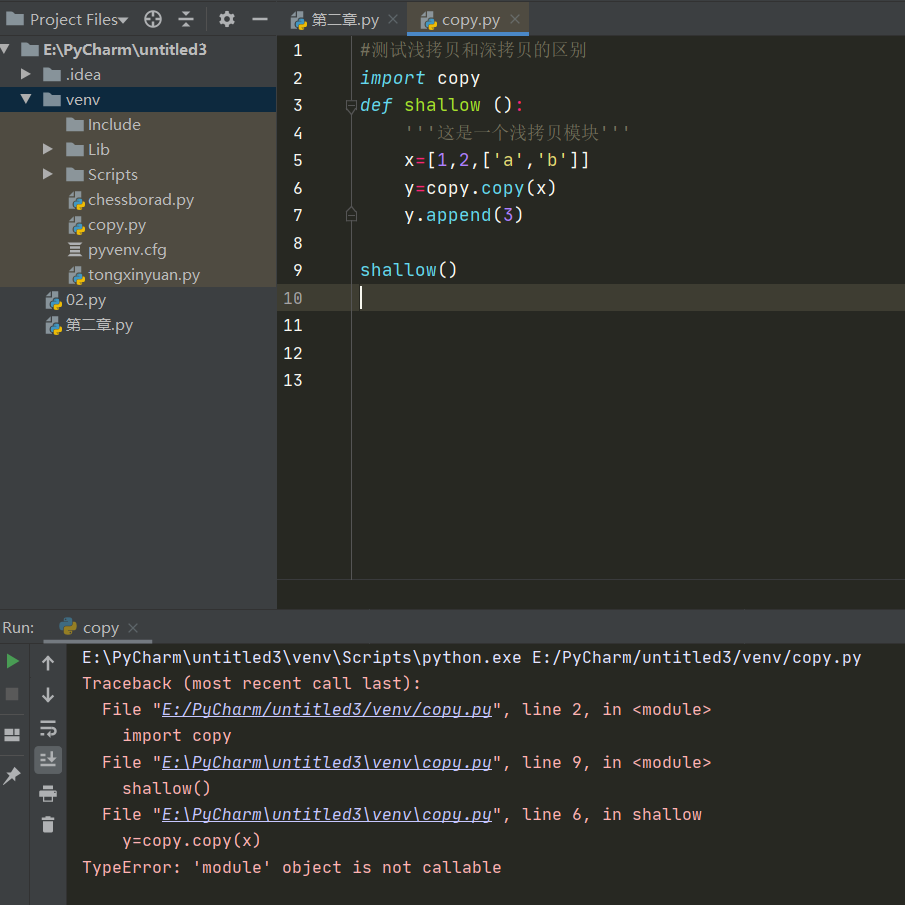The width and height of the screenshot is (905, 905).
Task: Hide the Project tool window
Action: 260,20
